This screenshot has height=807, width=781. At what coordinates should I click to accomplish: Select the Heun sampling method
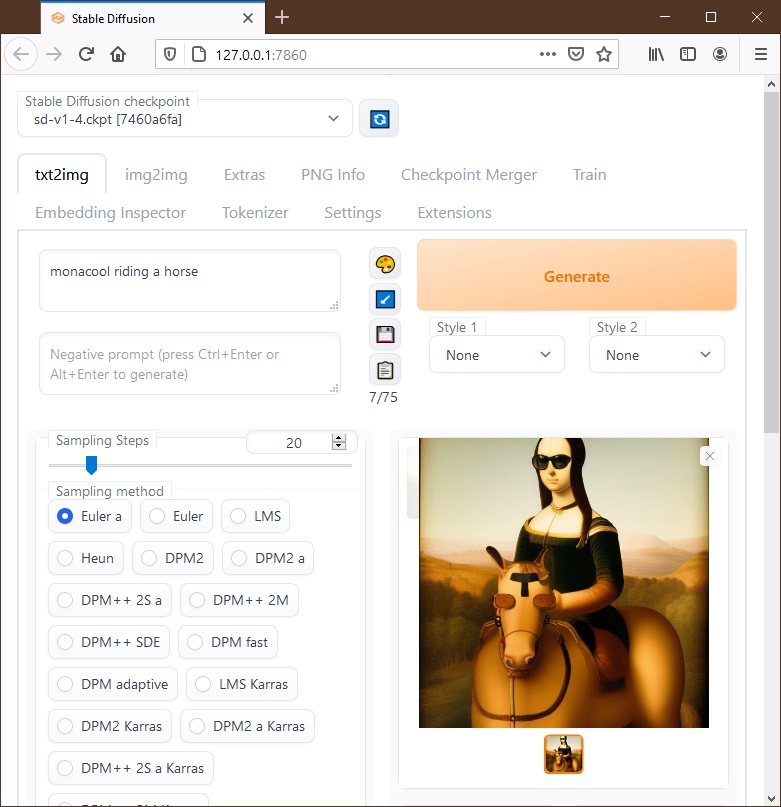86,558
